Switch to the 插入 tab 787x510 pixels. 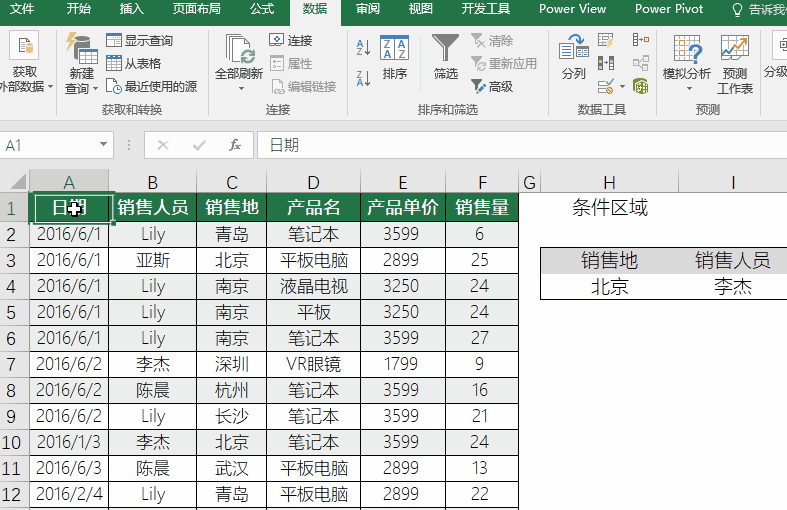(132, 9)
